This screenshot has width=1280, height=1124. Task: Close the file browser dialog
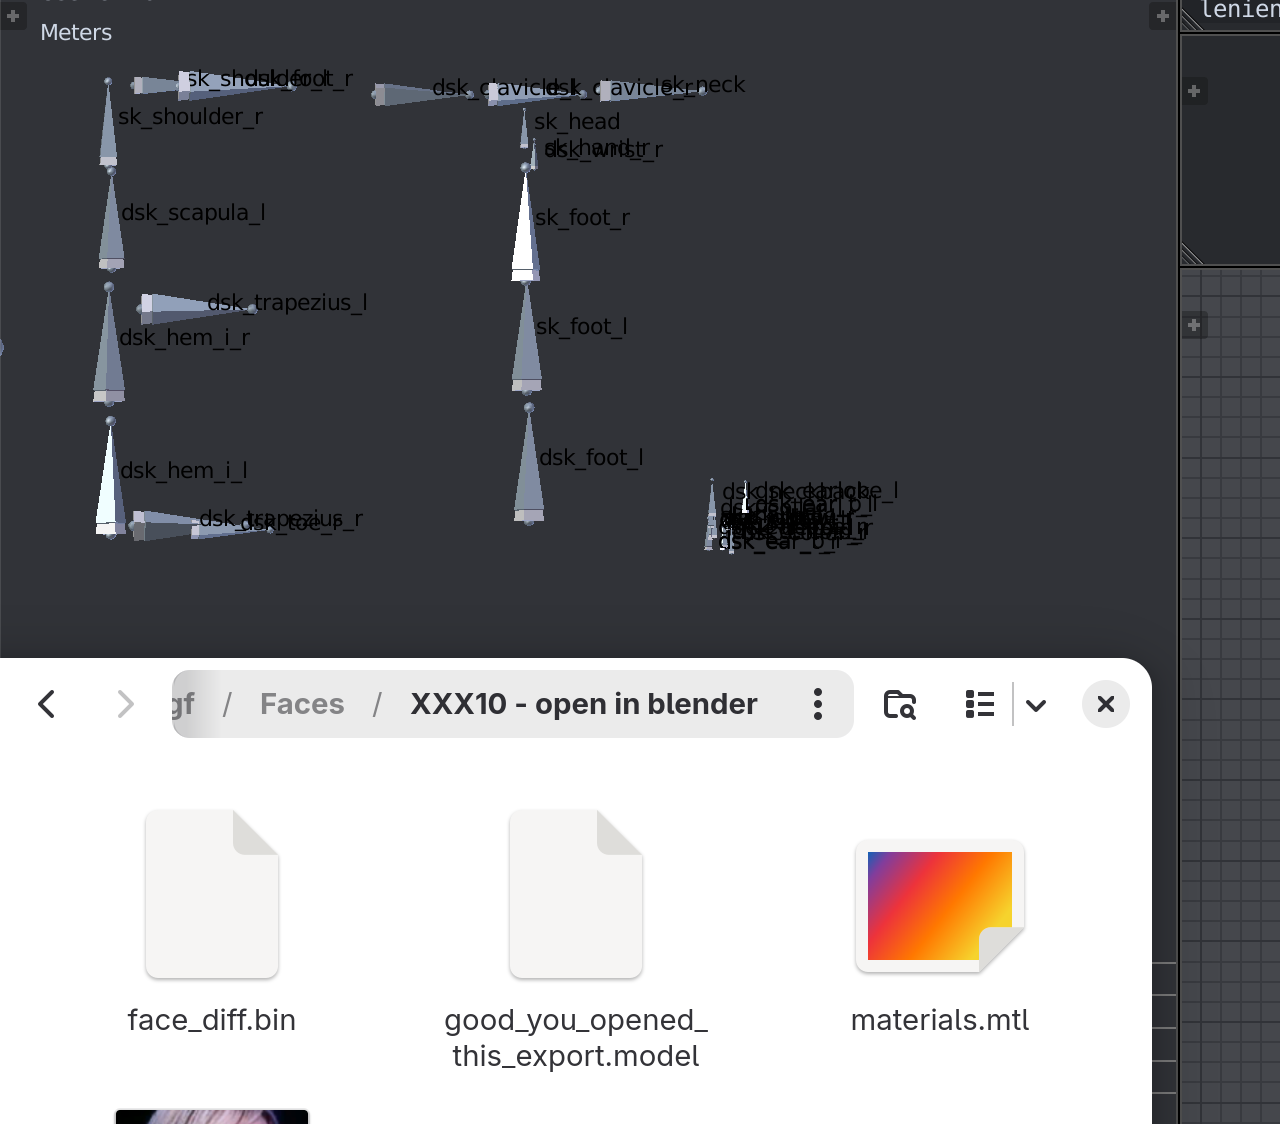1106,704
